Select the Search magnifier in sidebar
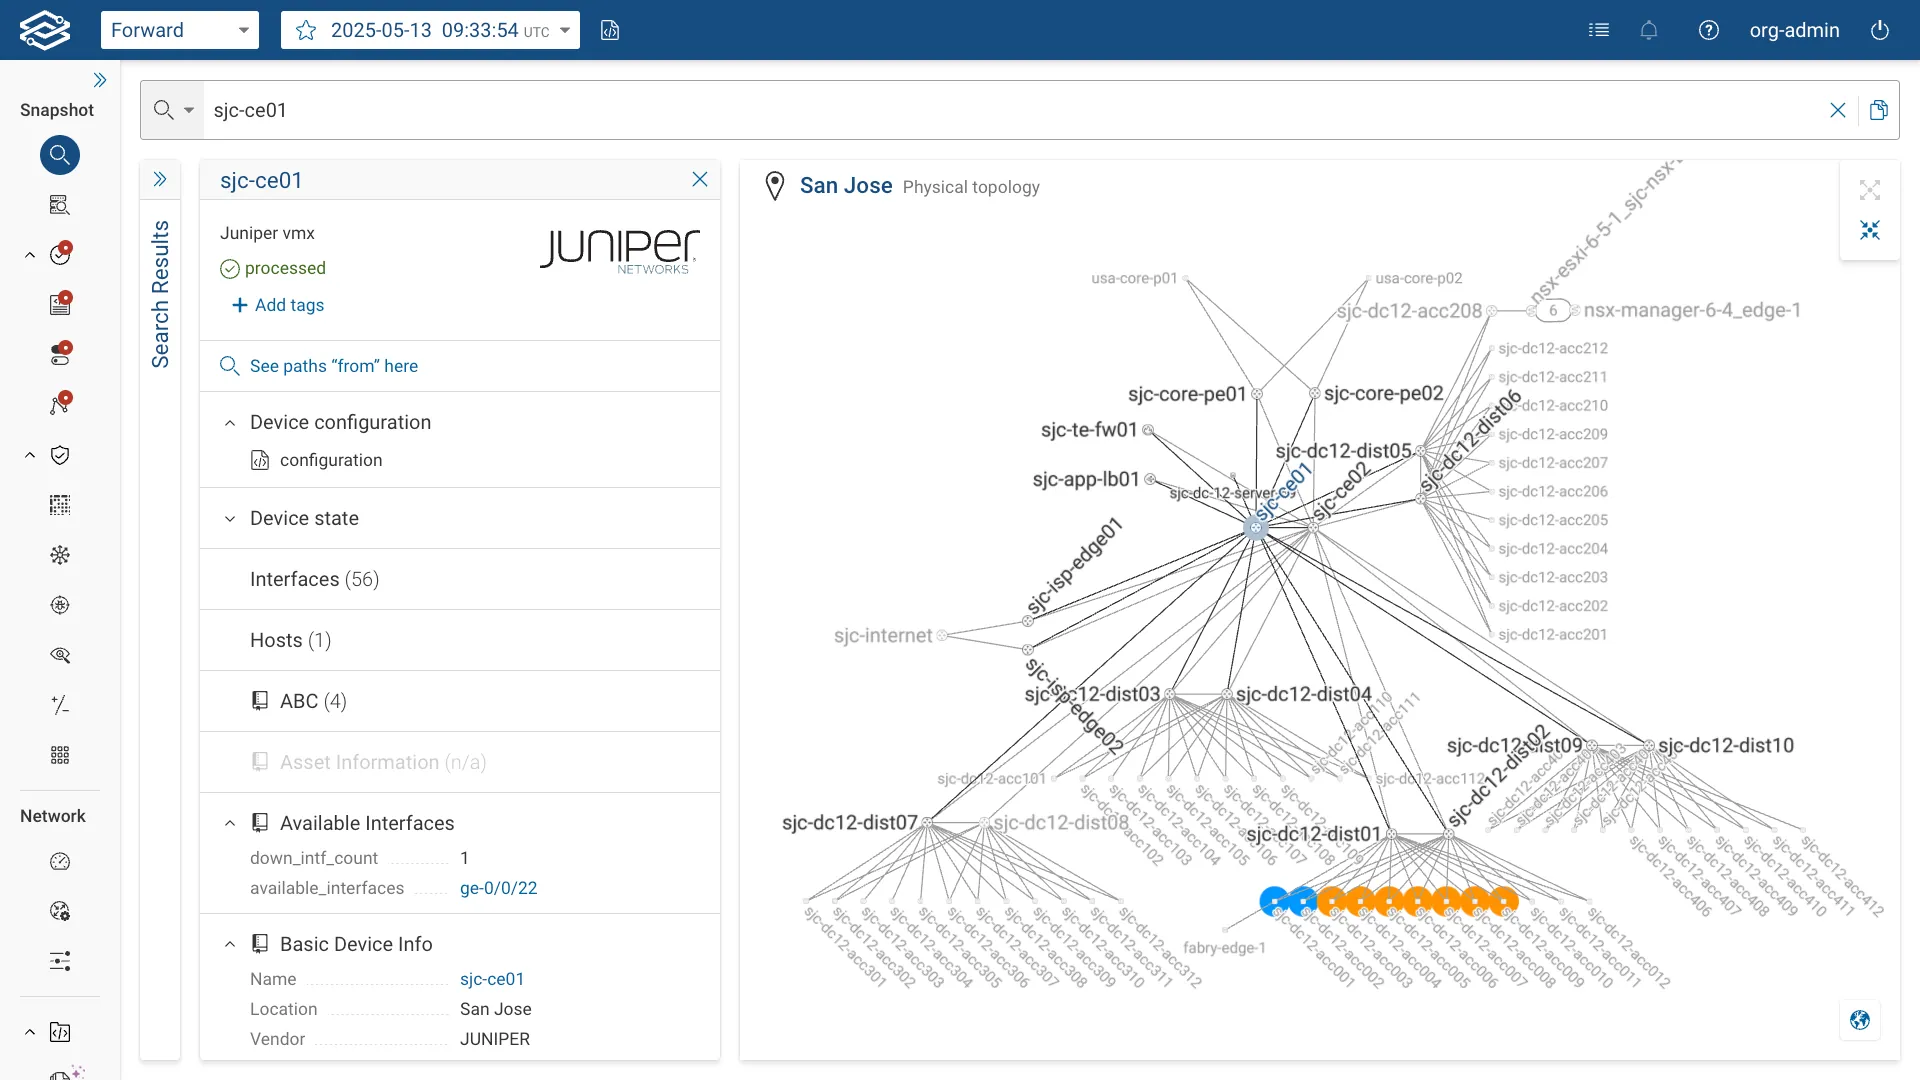This screenshot has height=1080, width=1920. (60, 155)
